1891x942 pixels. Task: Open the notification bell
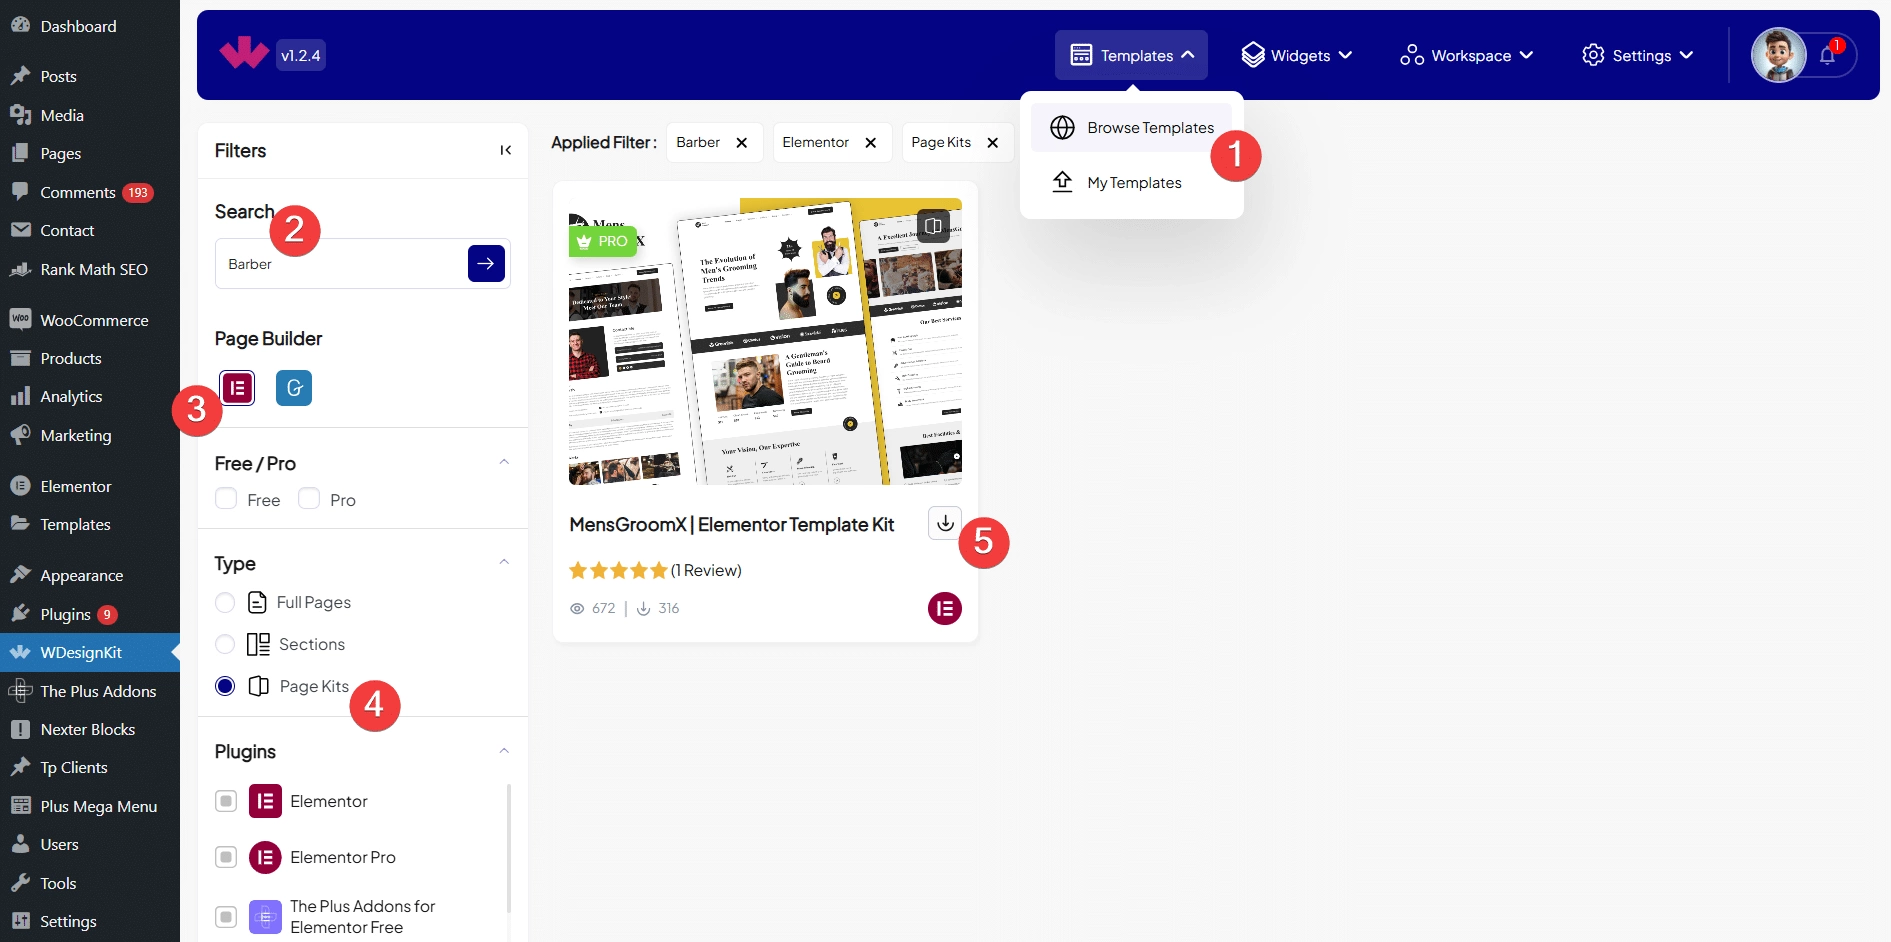(x=1827, y=55)
